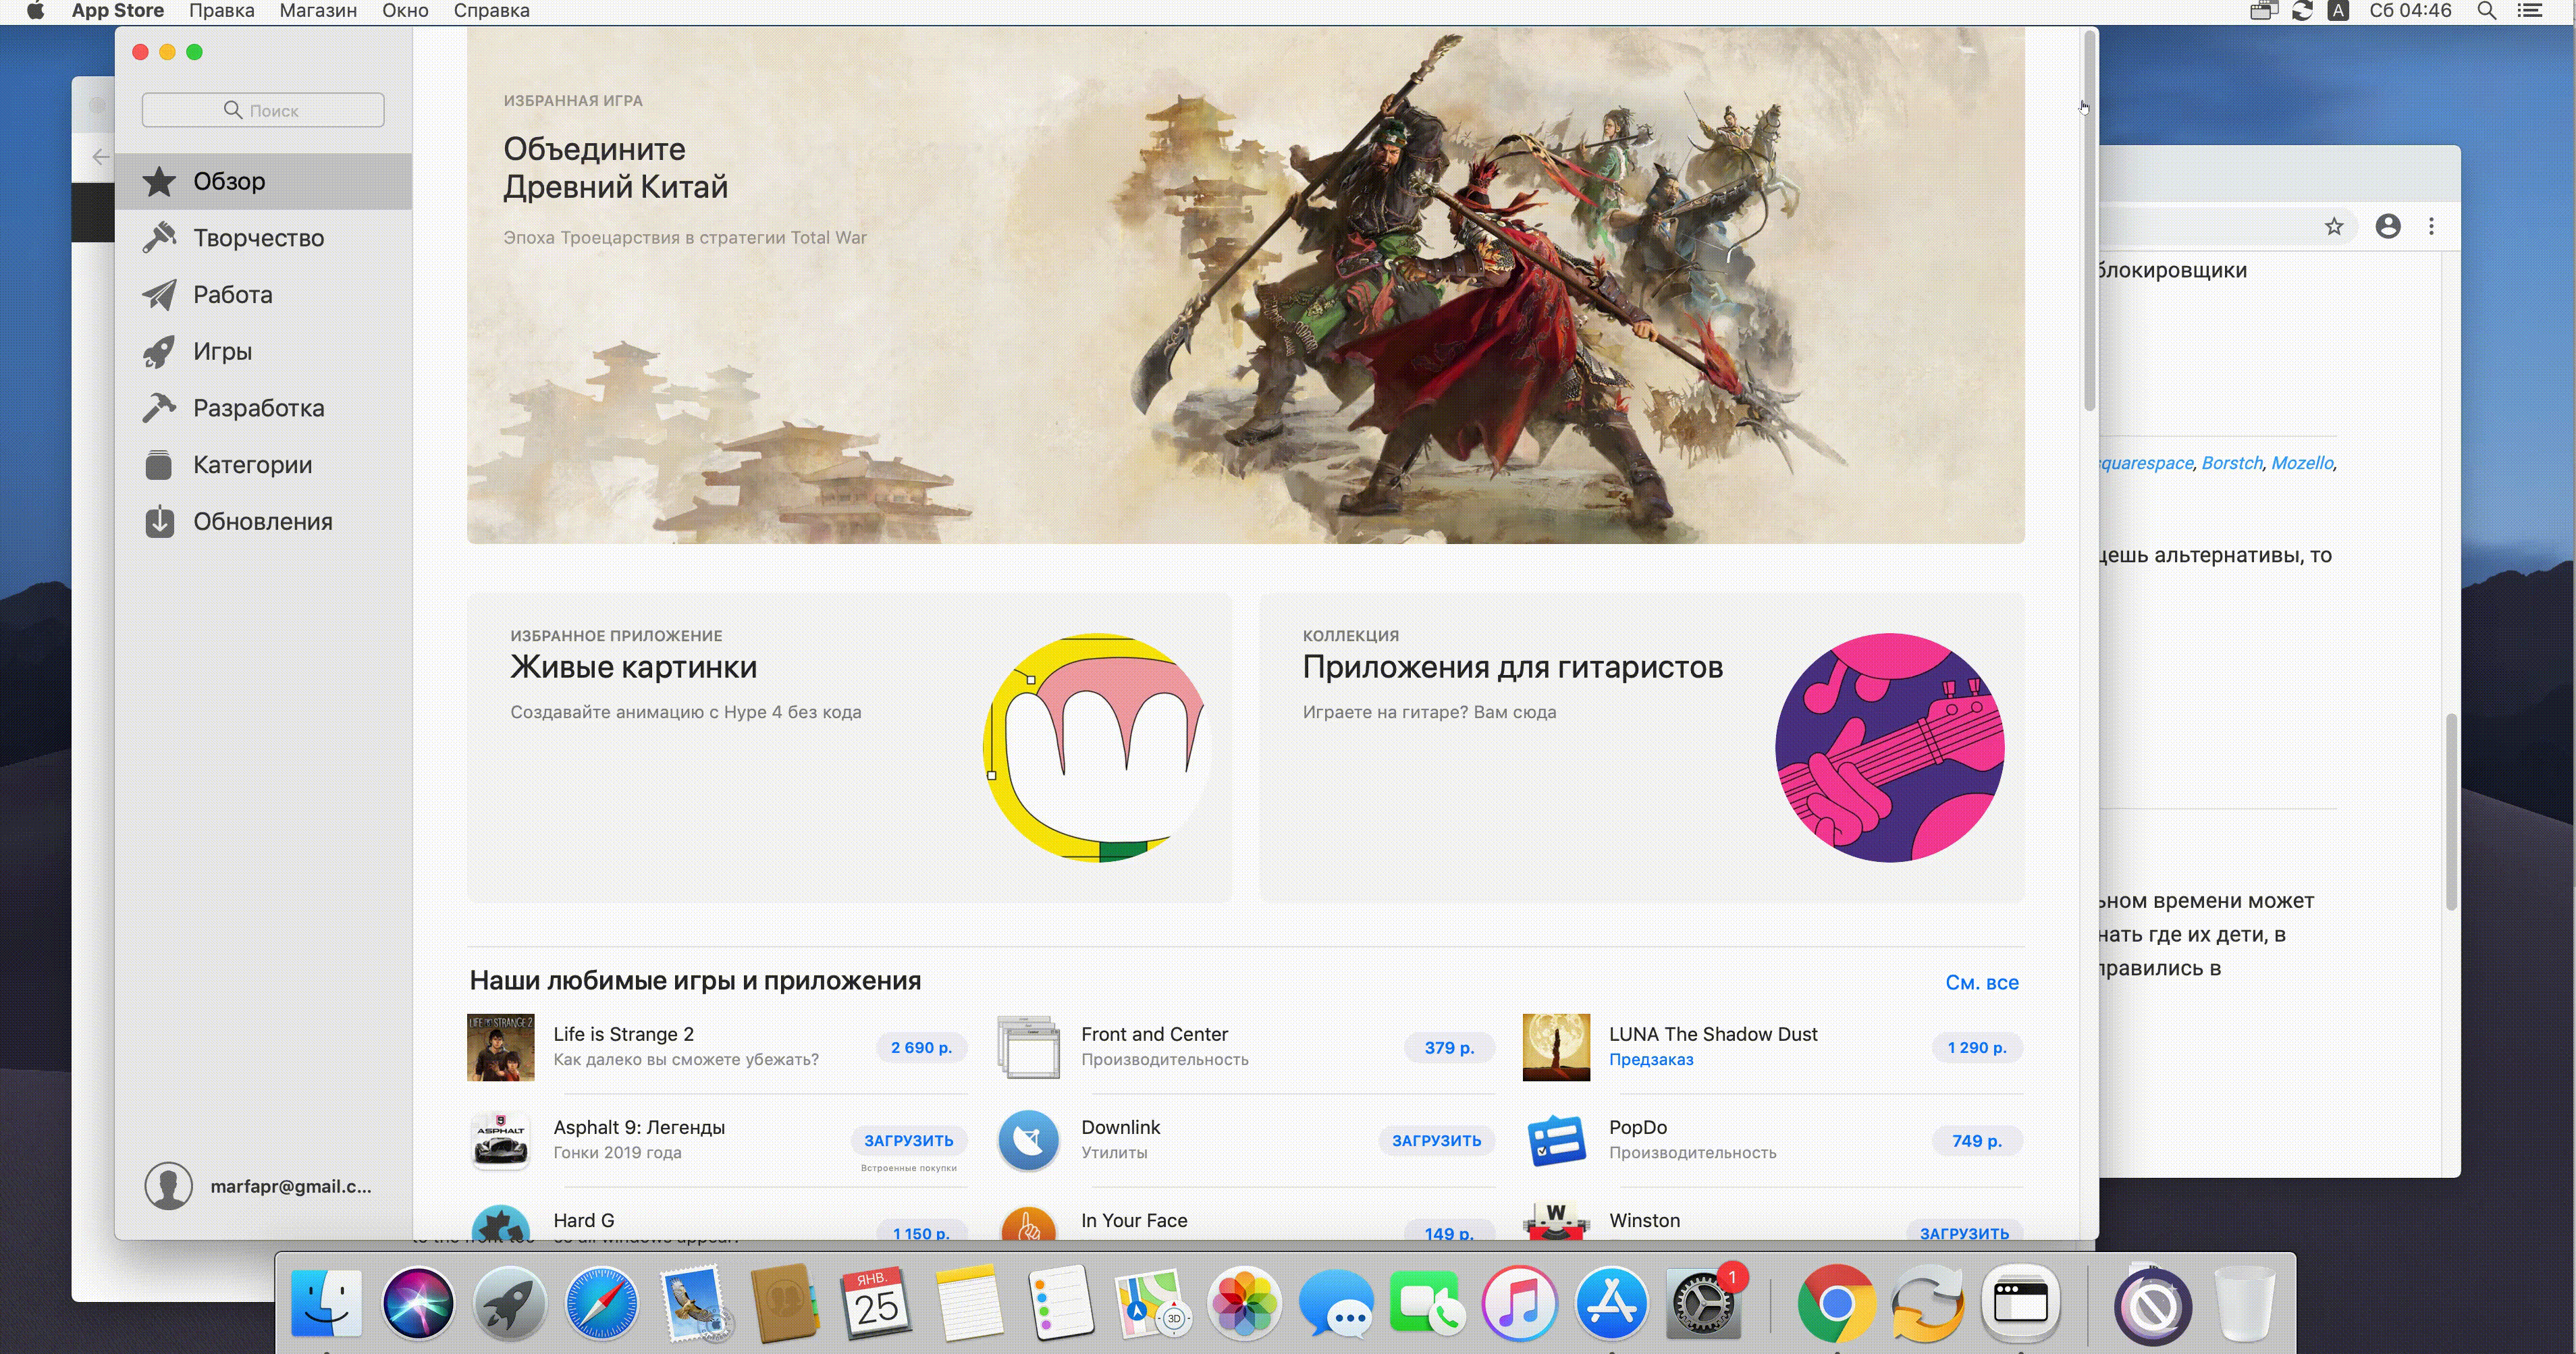The height and width of the screenshot is (1354, 2576).
Task: Select the Творчество paintbrush icon
Action: 158,238
